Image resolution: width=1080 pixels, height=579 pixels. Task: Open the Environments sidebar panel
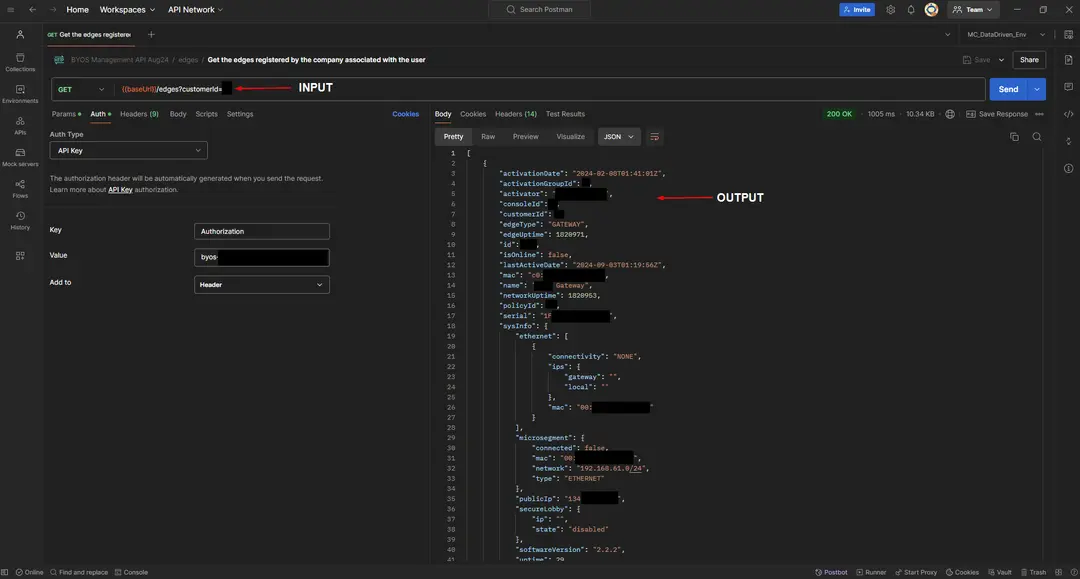pos(20,94)
